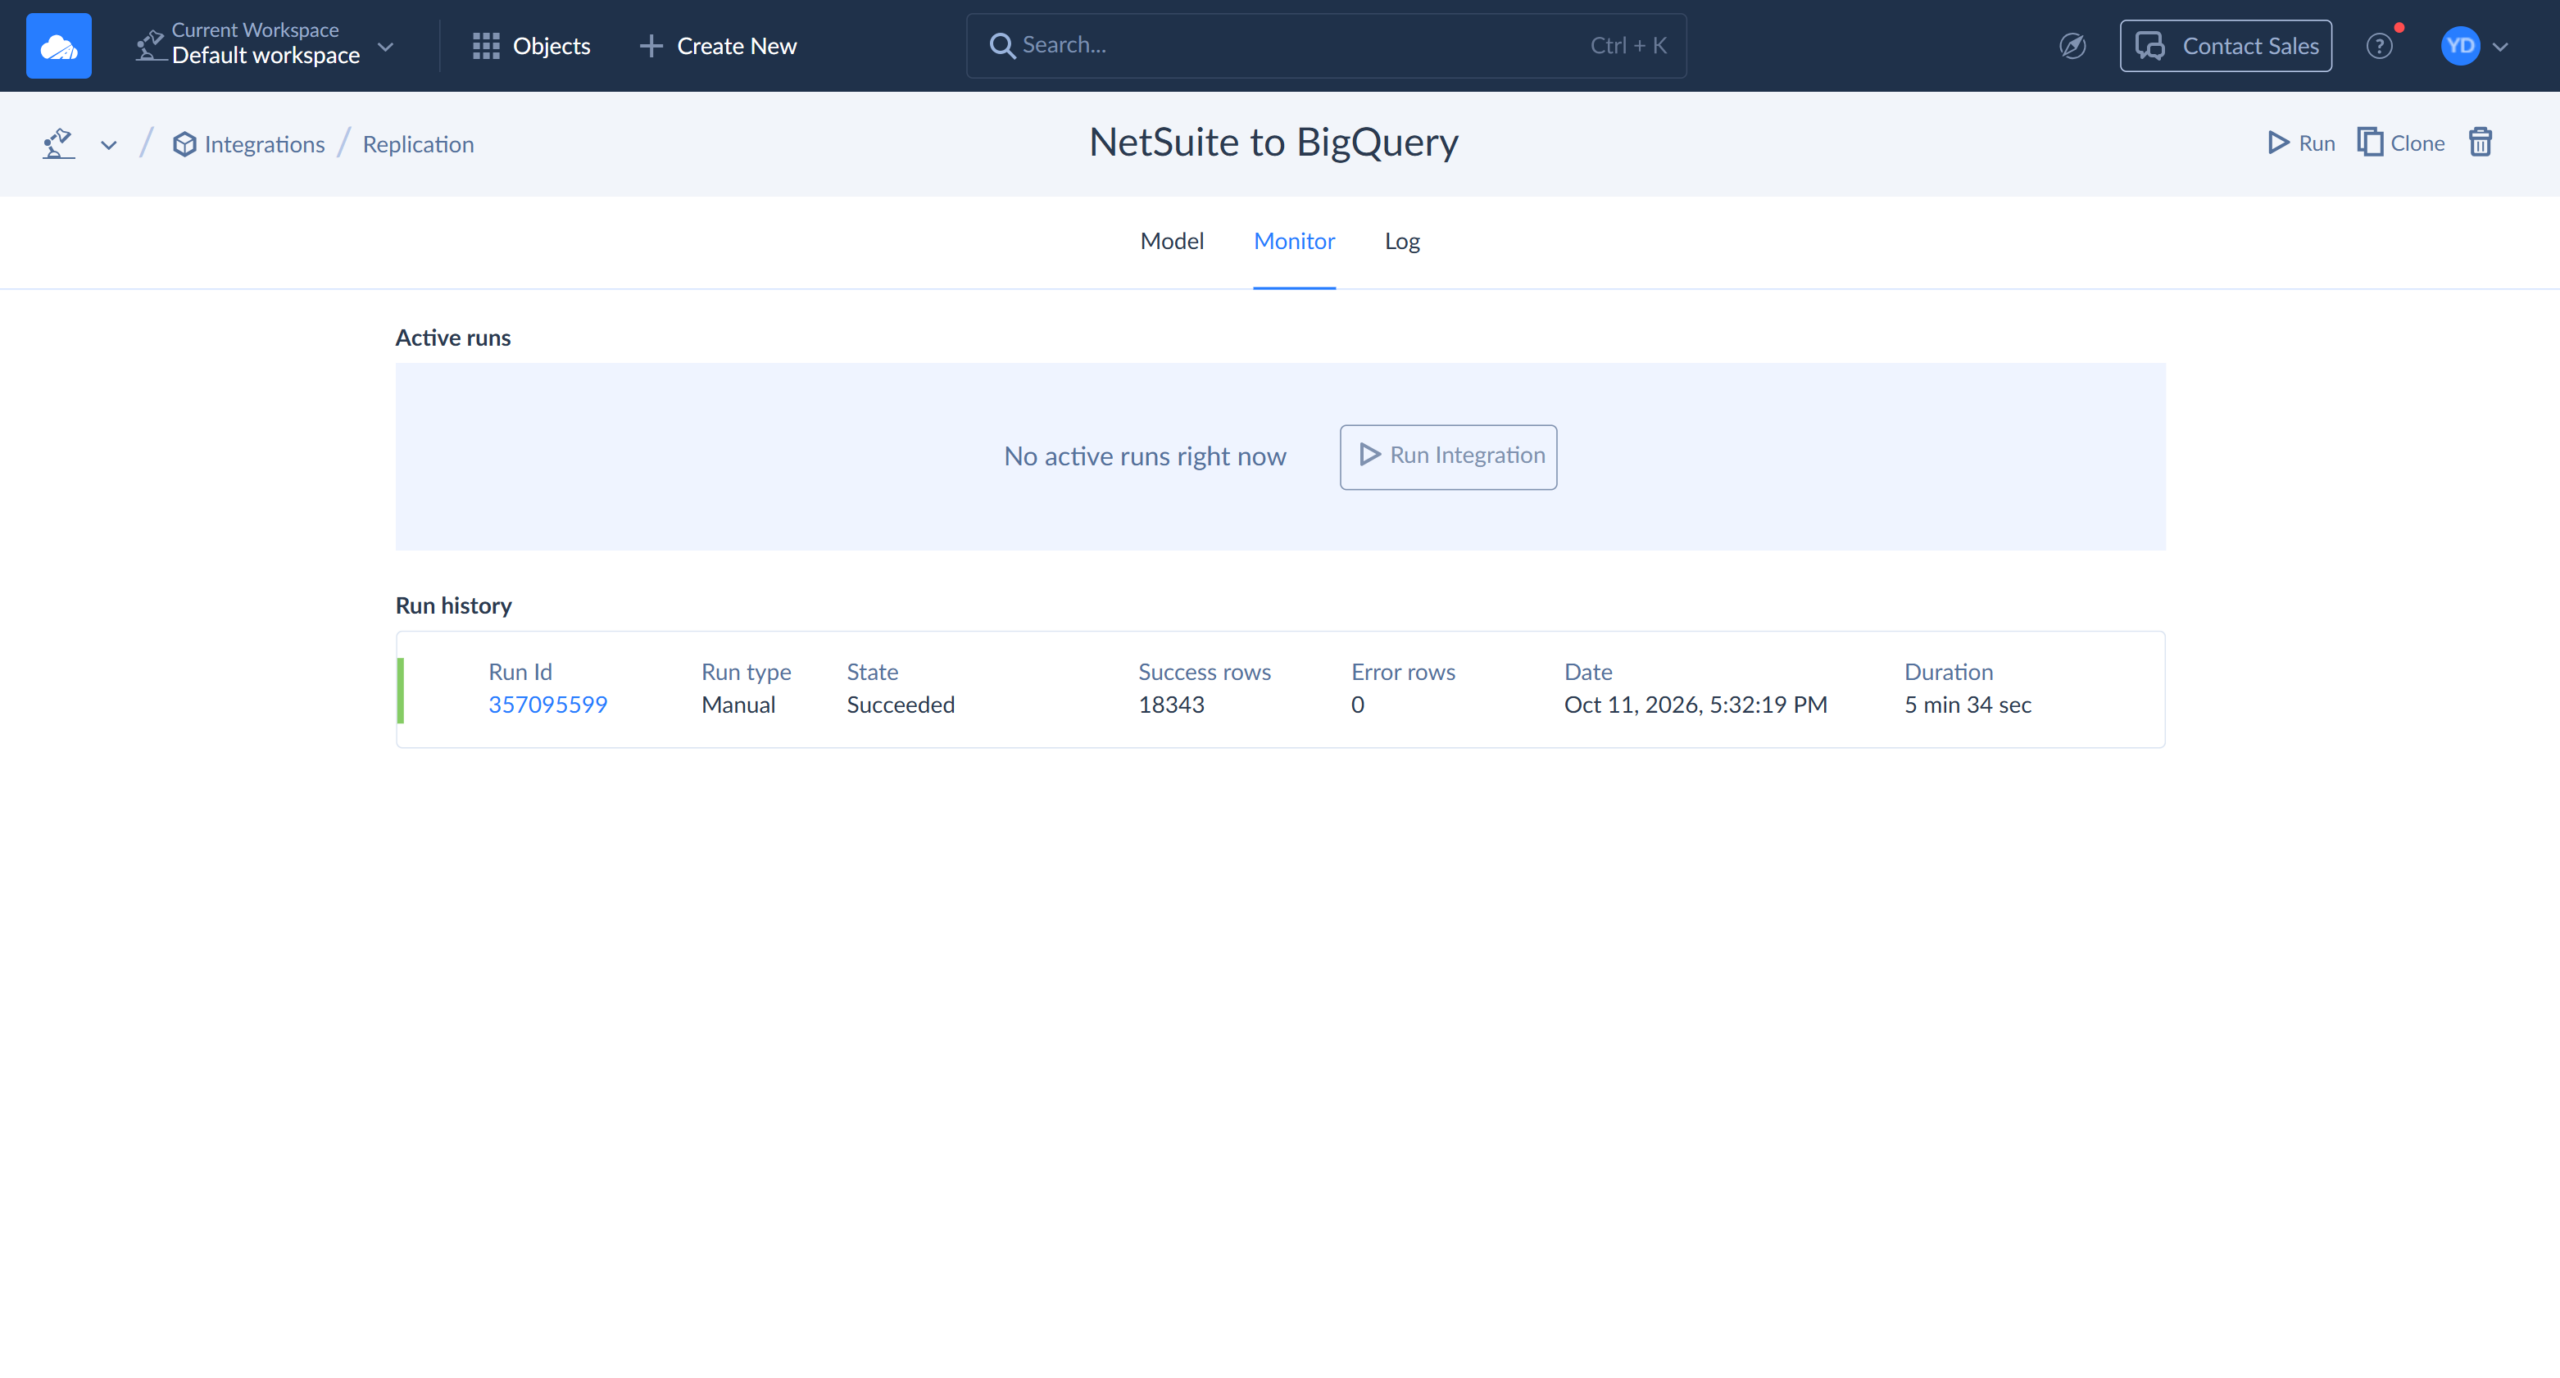Open the help question mark icon
2560x1378 pixels.
pyautogui.click(x=2380, y=46)
